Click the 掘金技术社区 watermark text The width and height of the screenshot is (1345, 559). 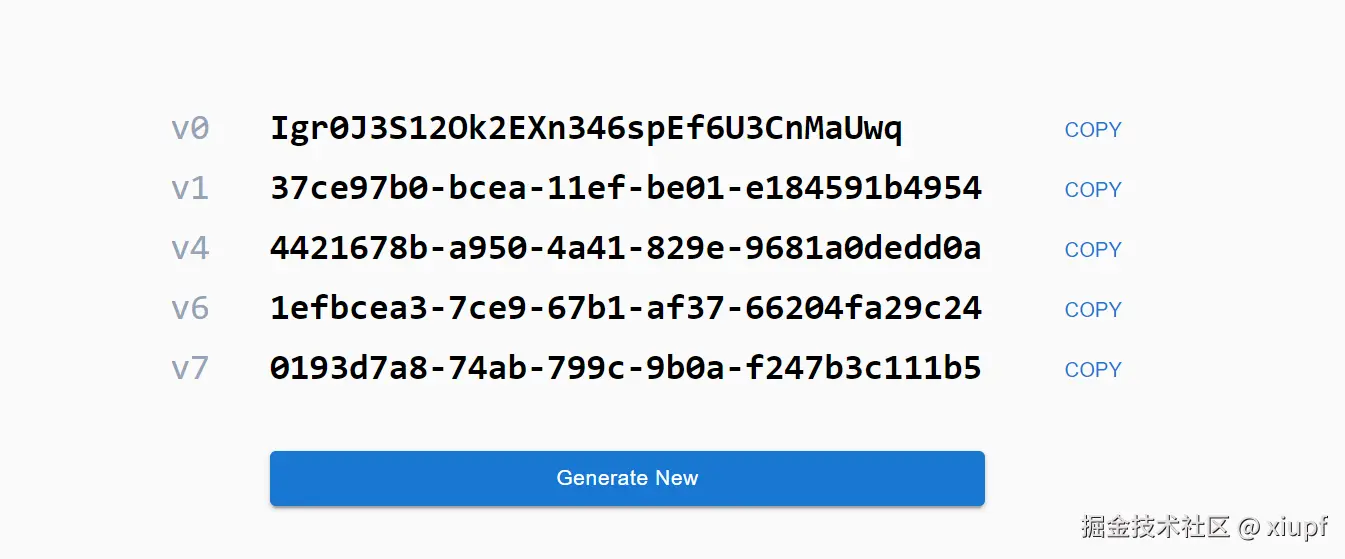tap(1155, 527)
